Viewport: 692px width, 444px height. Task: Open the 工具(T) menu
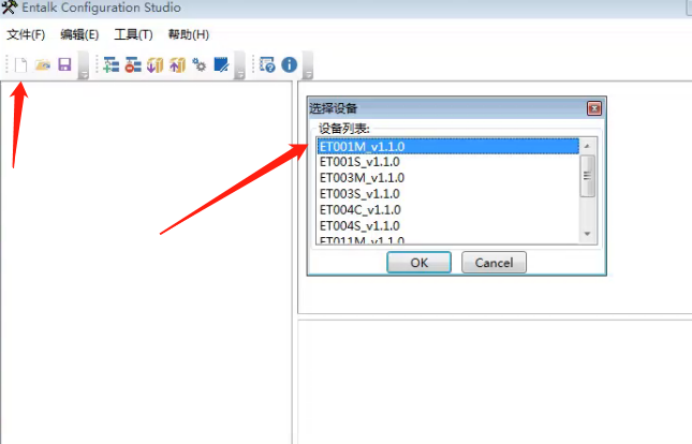click(133, 34)
